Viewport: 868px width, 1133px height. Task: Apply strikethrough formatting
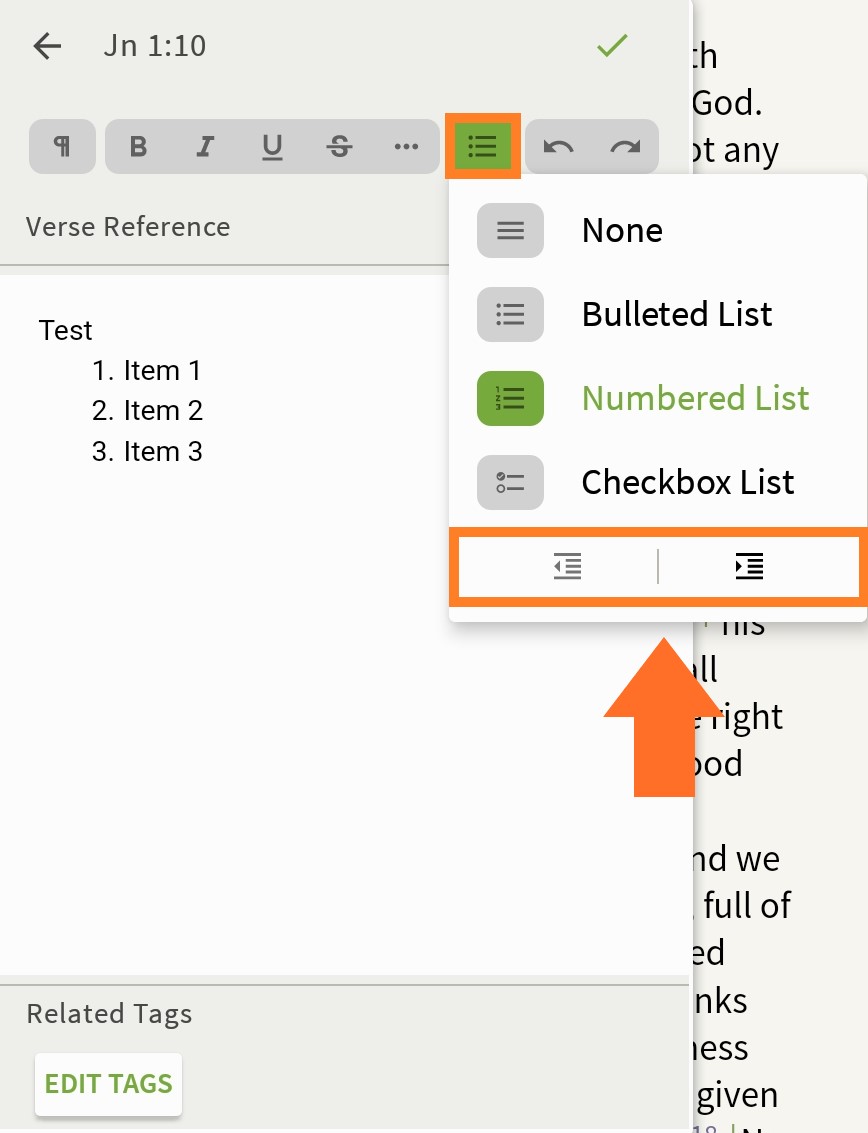click(x=339, y=147)
